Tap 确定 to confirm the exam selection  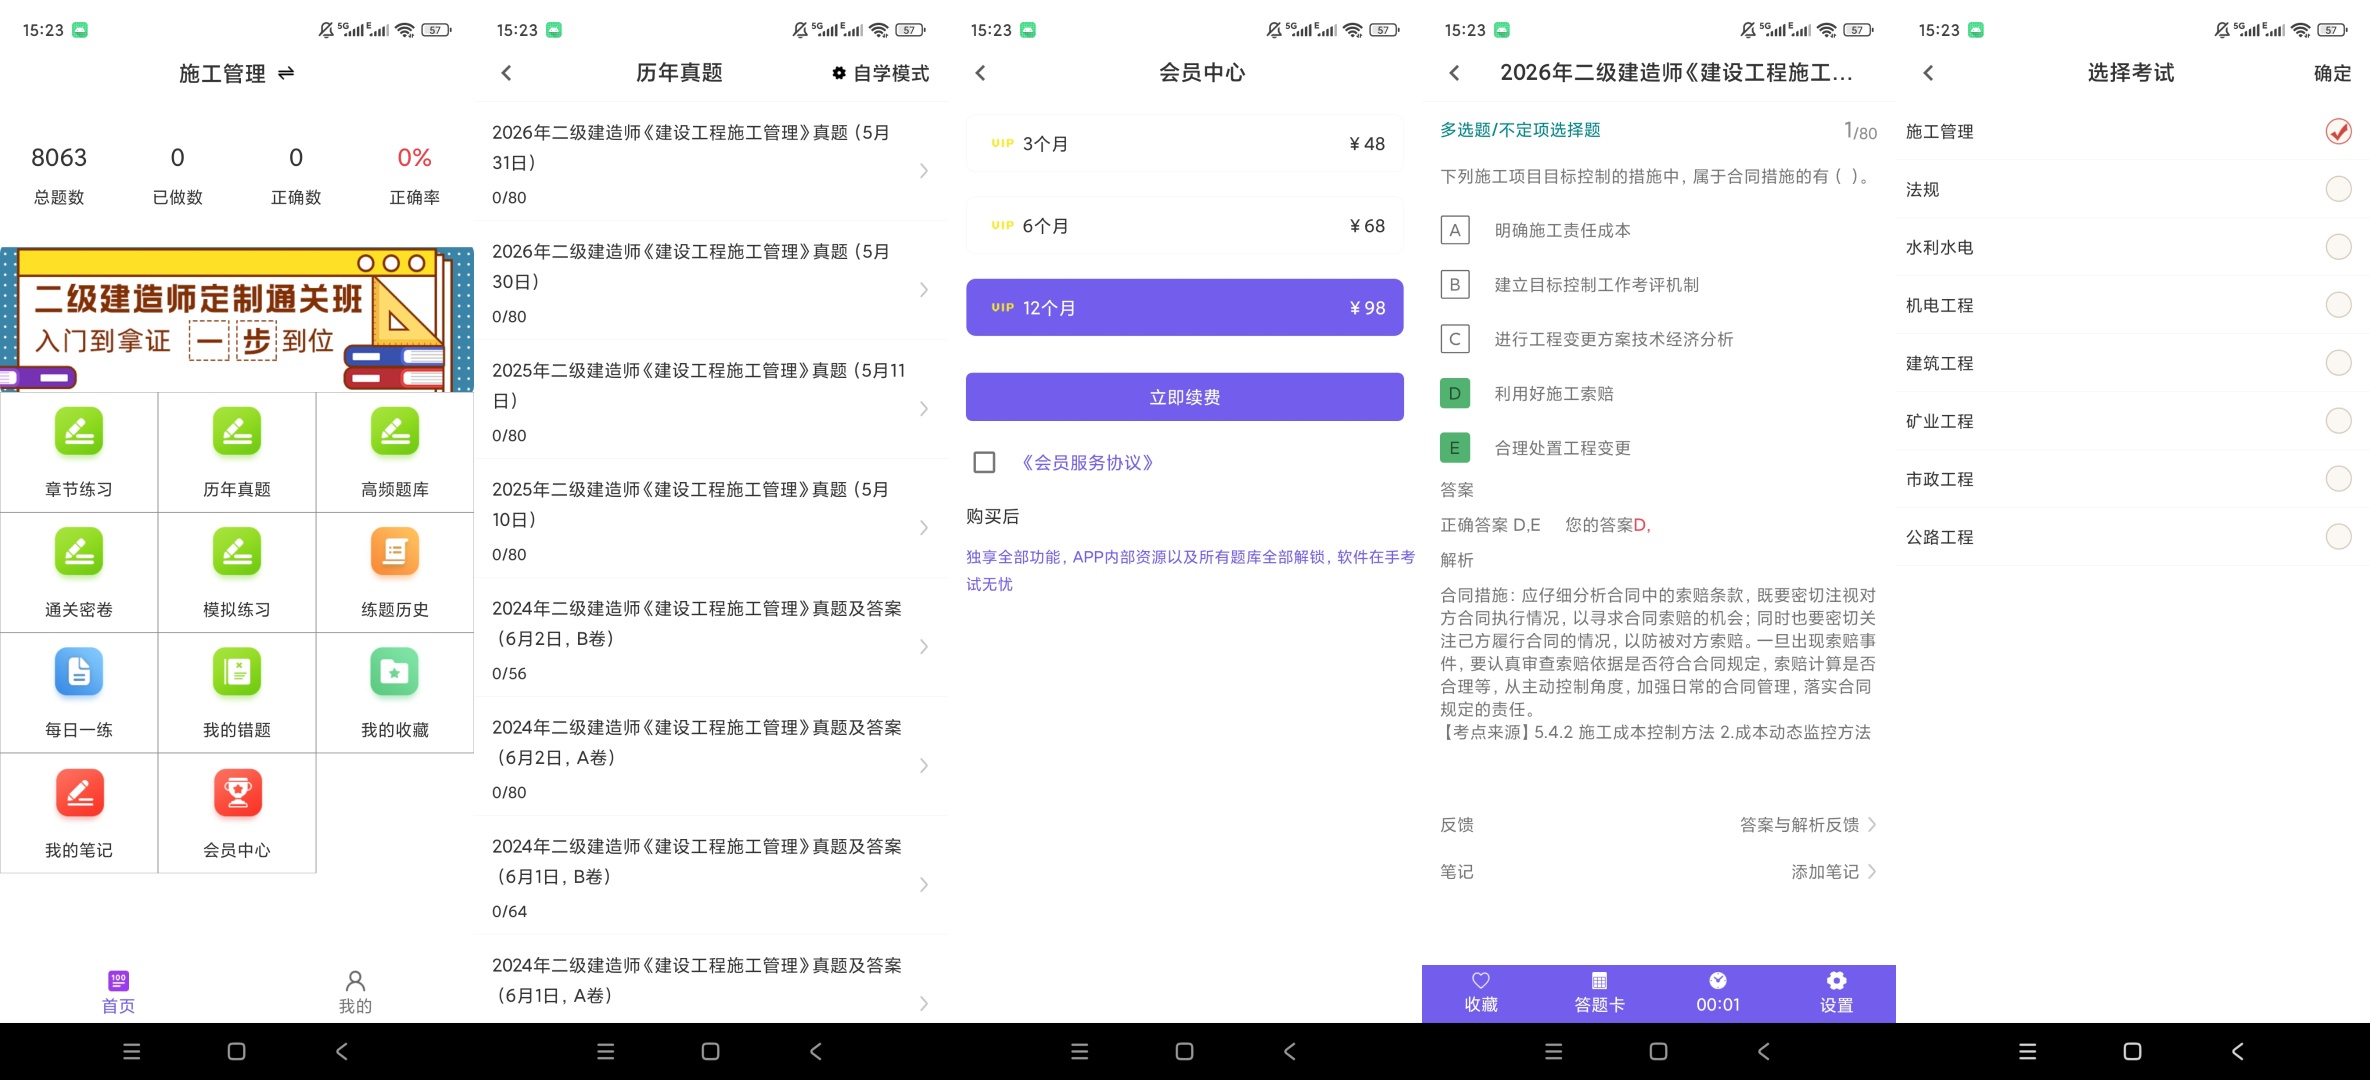coord(2332,73)
